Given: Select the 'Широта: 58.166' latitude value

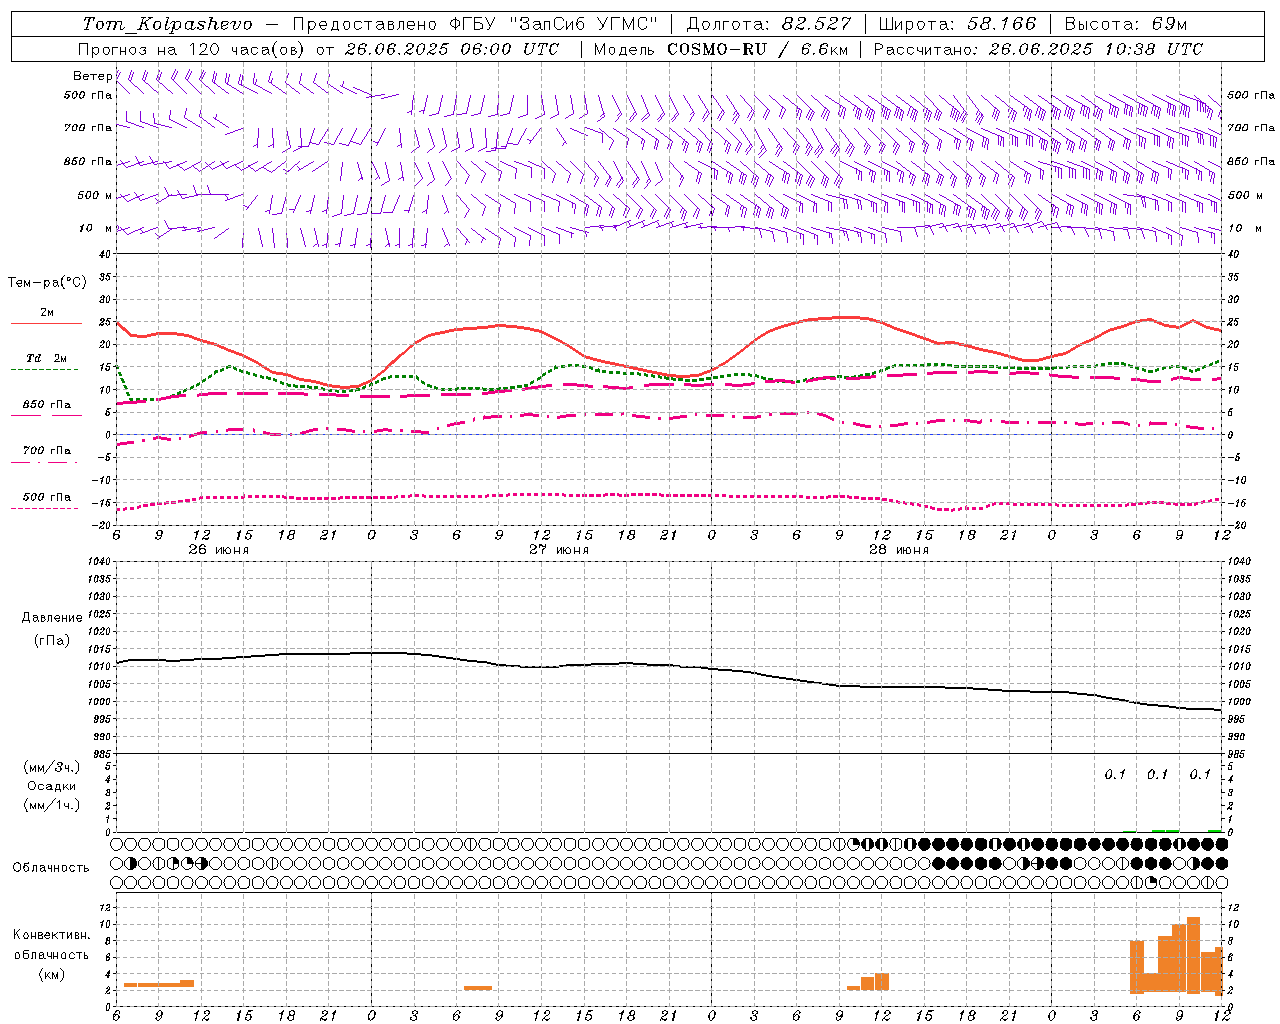Looking at the screenshot, I should click(x=958, y=24).
